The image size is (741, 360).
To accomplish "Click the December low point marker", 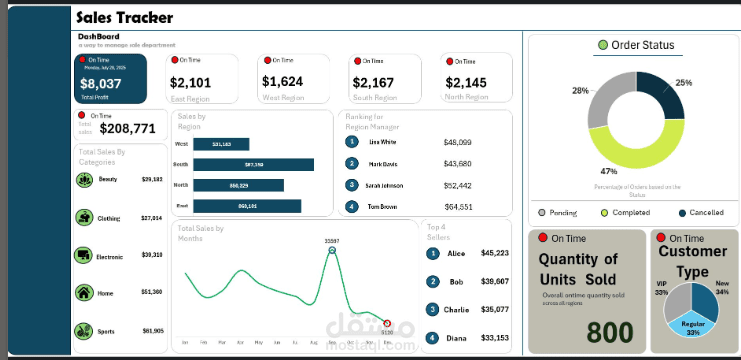I will coord(387,324).
